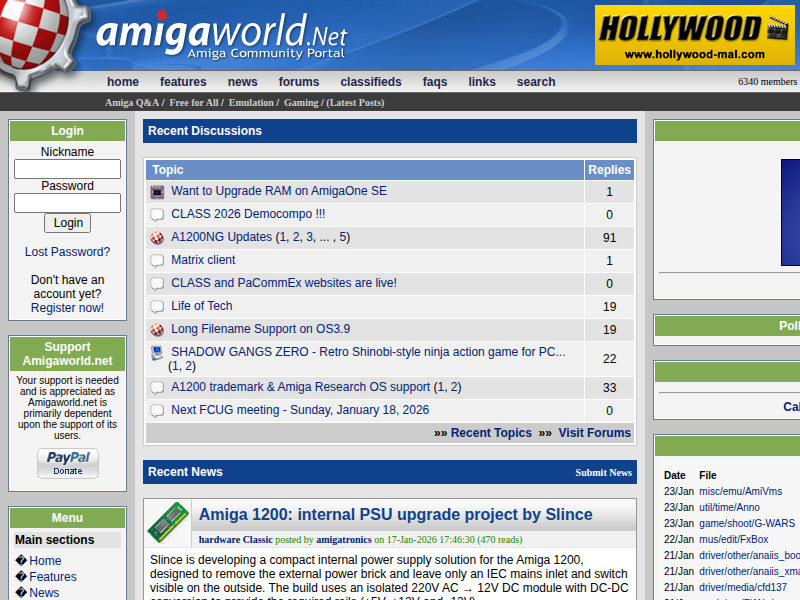The height and width of the screenshot is (600, 800).
Task: Open the Register now! link
Action: [x=67, y=308]
